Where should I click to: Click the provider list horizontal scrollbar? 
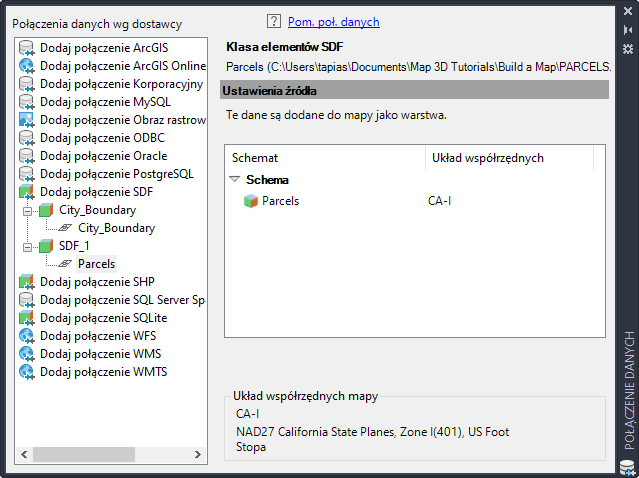coord(80,454)
